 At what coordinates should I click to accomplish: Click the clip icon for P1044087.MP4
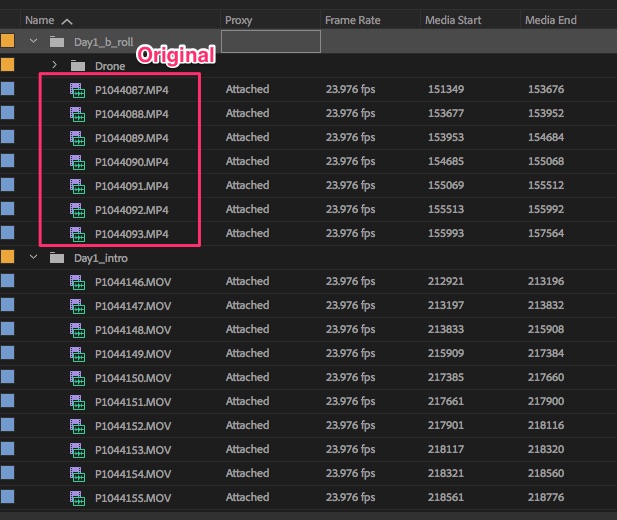(x=78, y=89)
